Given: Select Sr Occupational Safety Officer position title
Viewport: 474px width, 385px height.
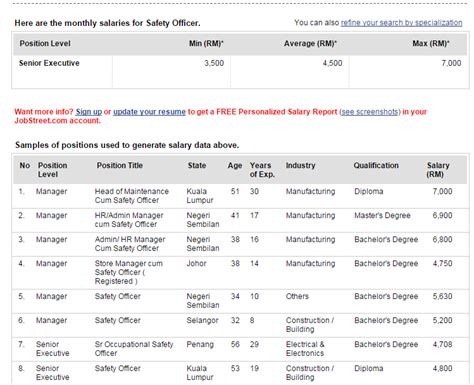Looking at the screenshot, I should tap(134, 349).
